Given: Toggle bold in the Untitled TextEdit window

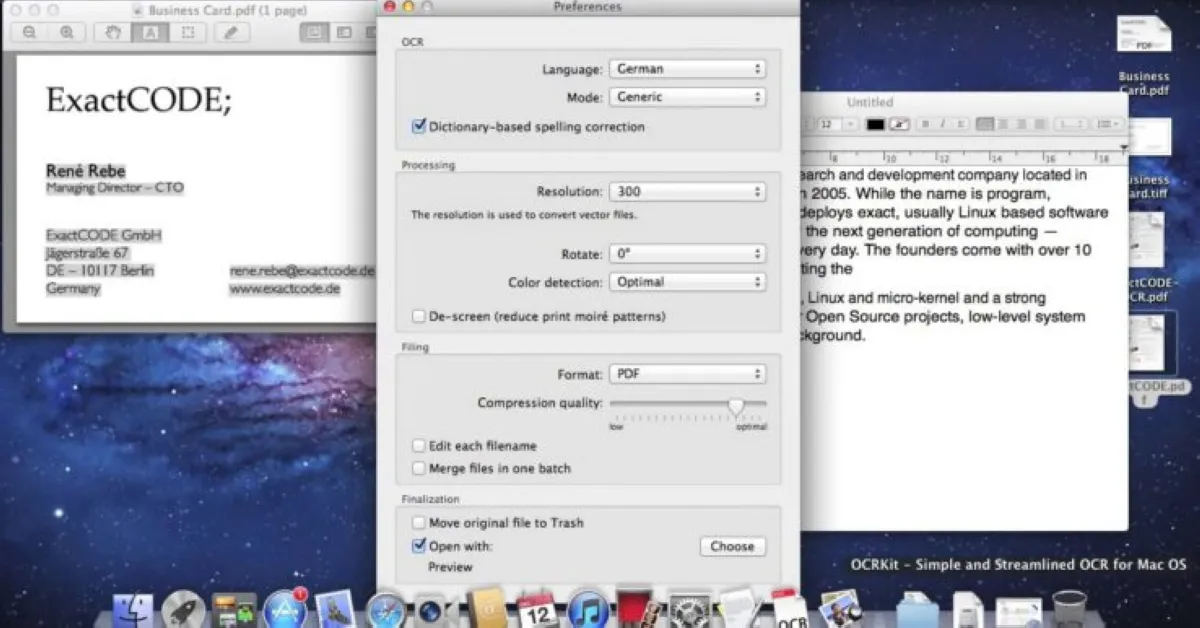Looking at the screenshot, I should coord(926,124).
